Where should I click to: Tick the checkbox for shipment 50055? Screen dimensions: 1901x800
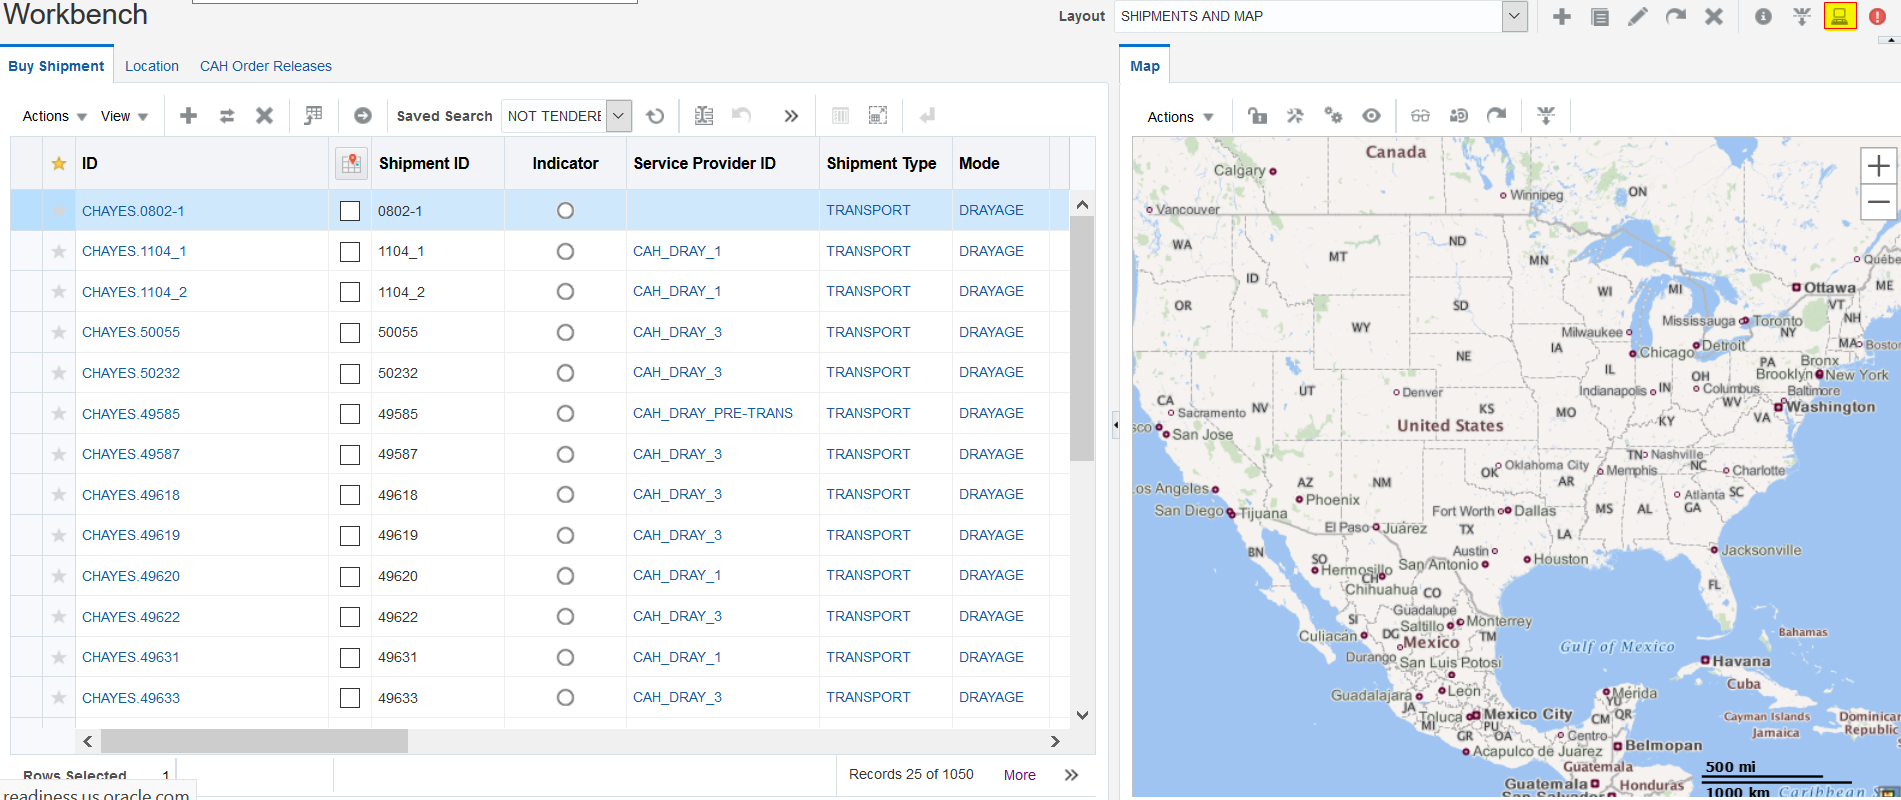[350, 333]
